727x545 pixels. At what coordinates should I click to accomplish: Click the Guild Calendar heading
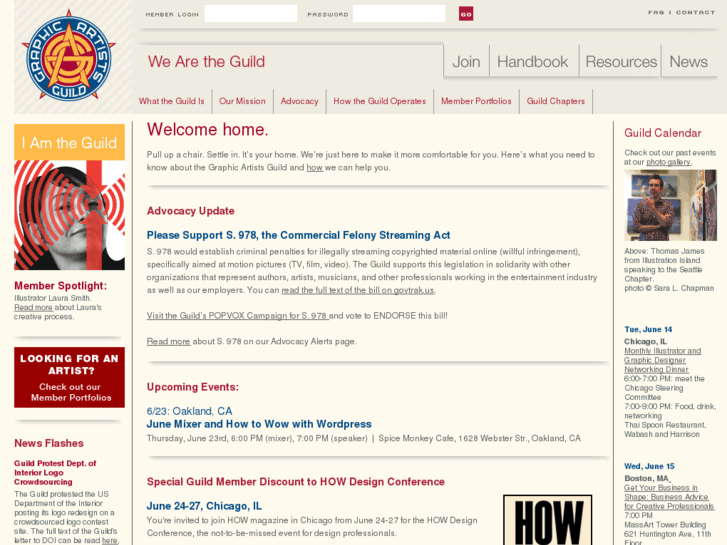663,133
